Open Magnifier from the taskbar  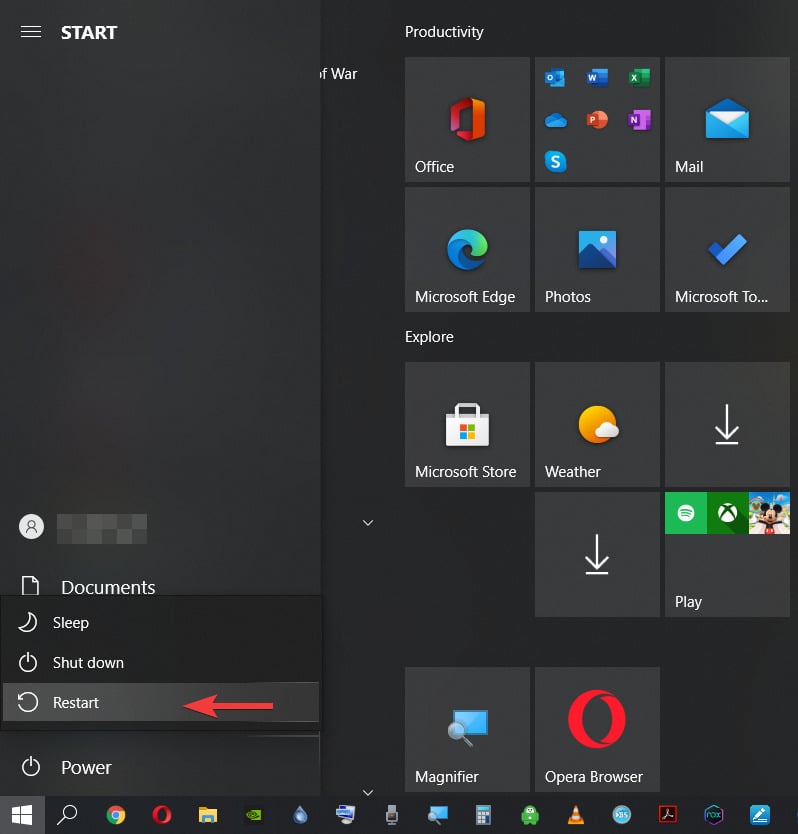tap(438, 815)
